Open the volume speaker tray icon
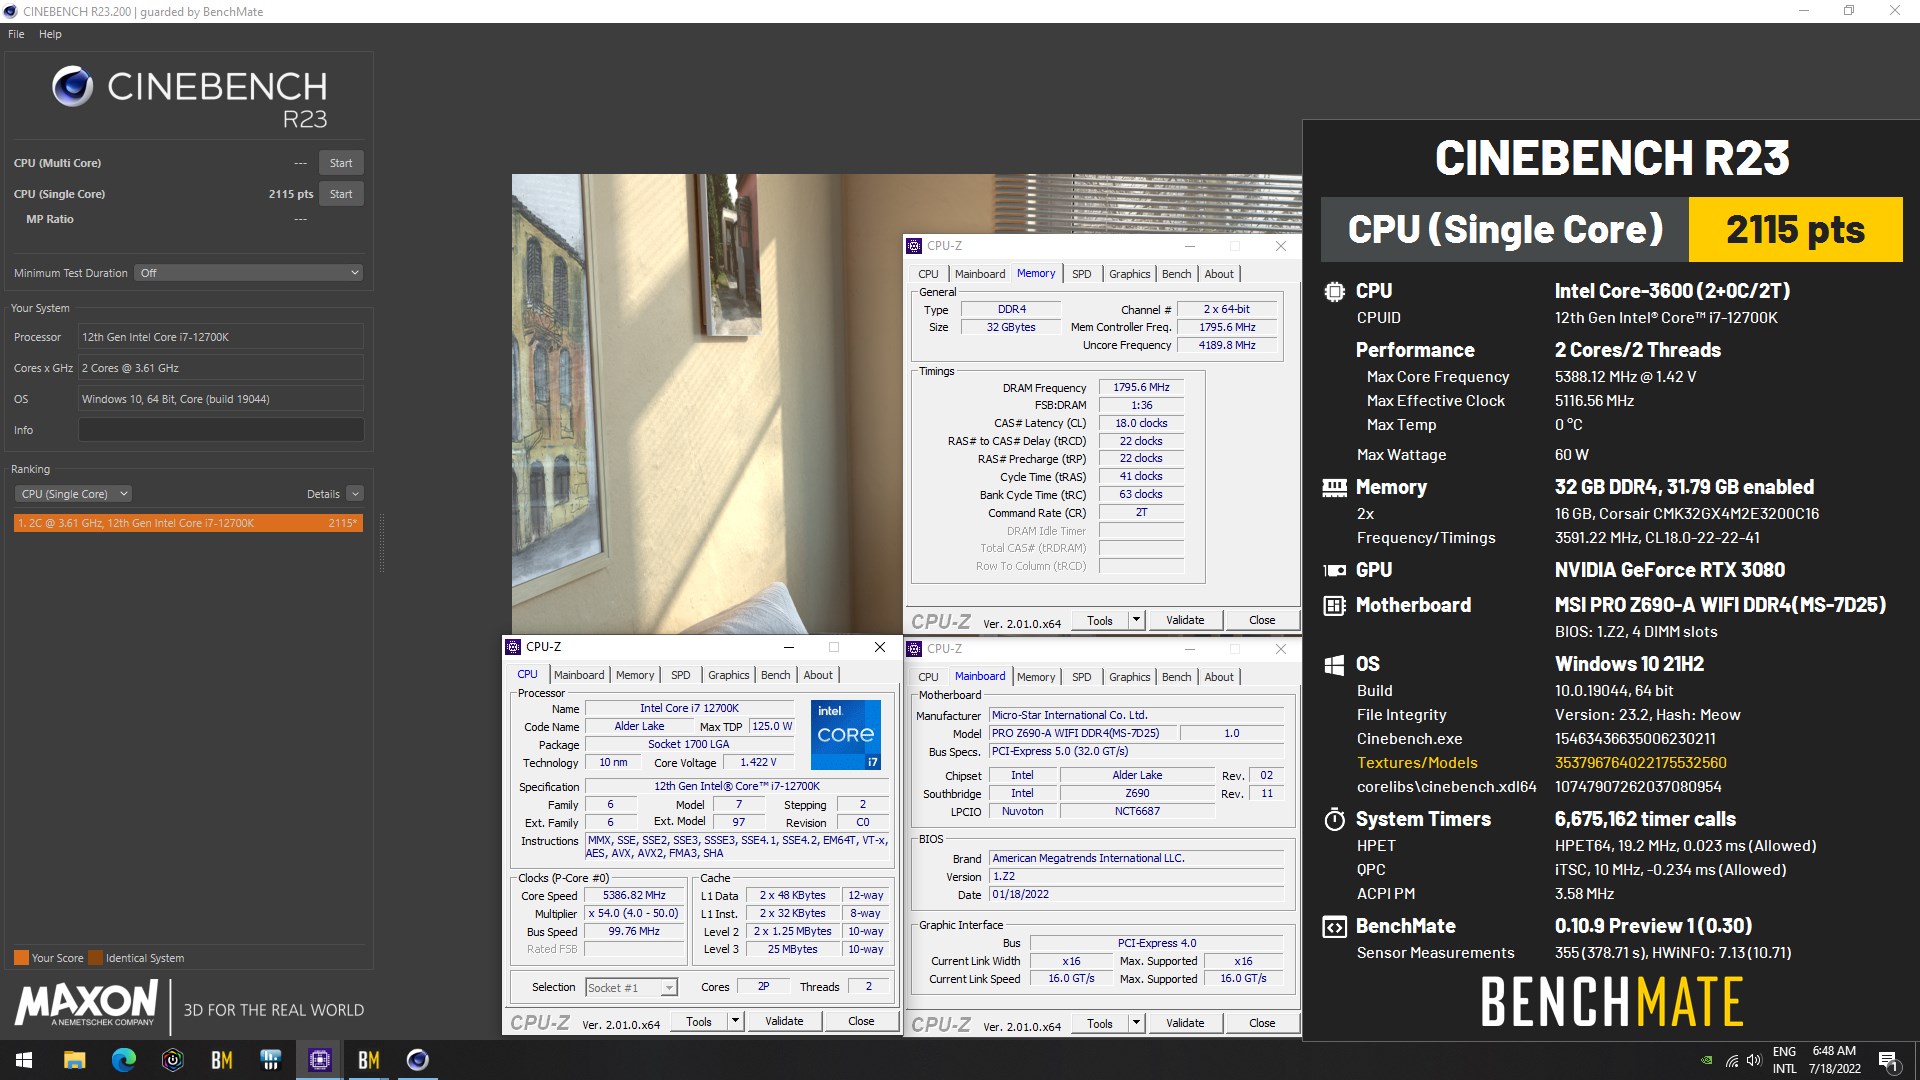The height and width of the screenshot is (1080, 1920). pyautogui.click(x=1753, y=1060)
